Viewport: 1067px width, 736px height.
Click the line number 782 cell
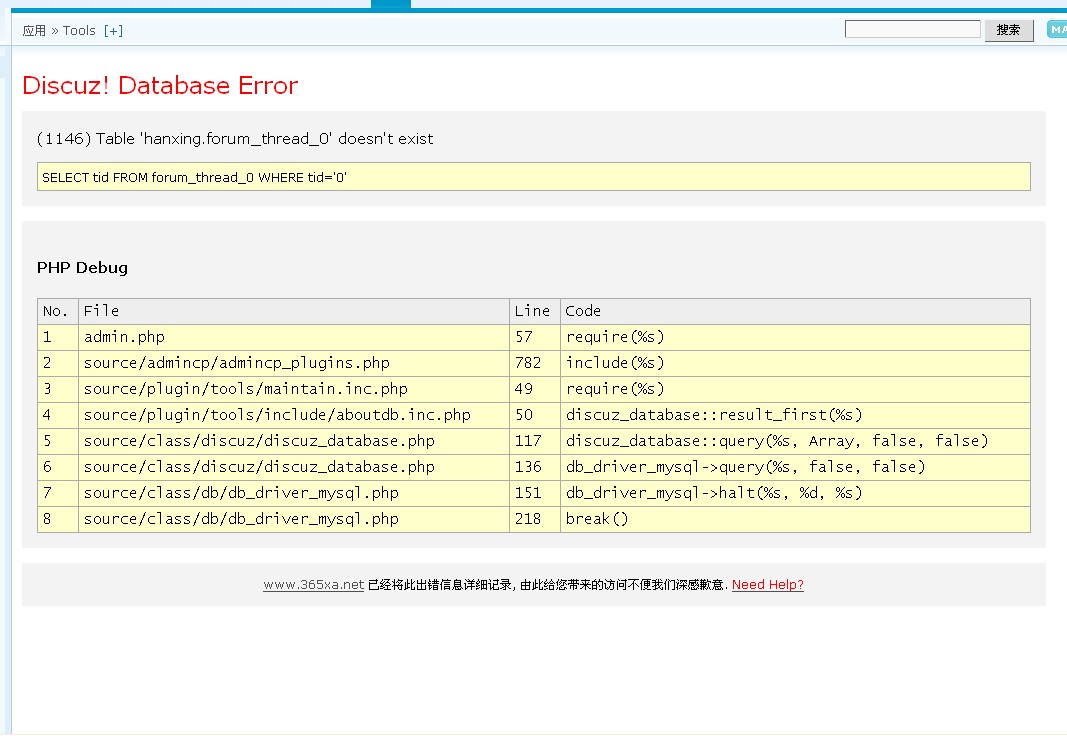(534, 363)
